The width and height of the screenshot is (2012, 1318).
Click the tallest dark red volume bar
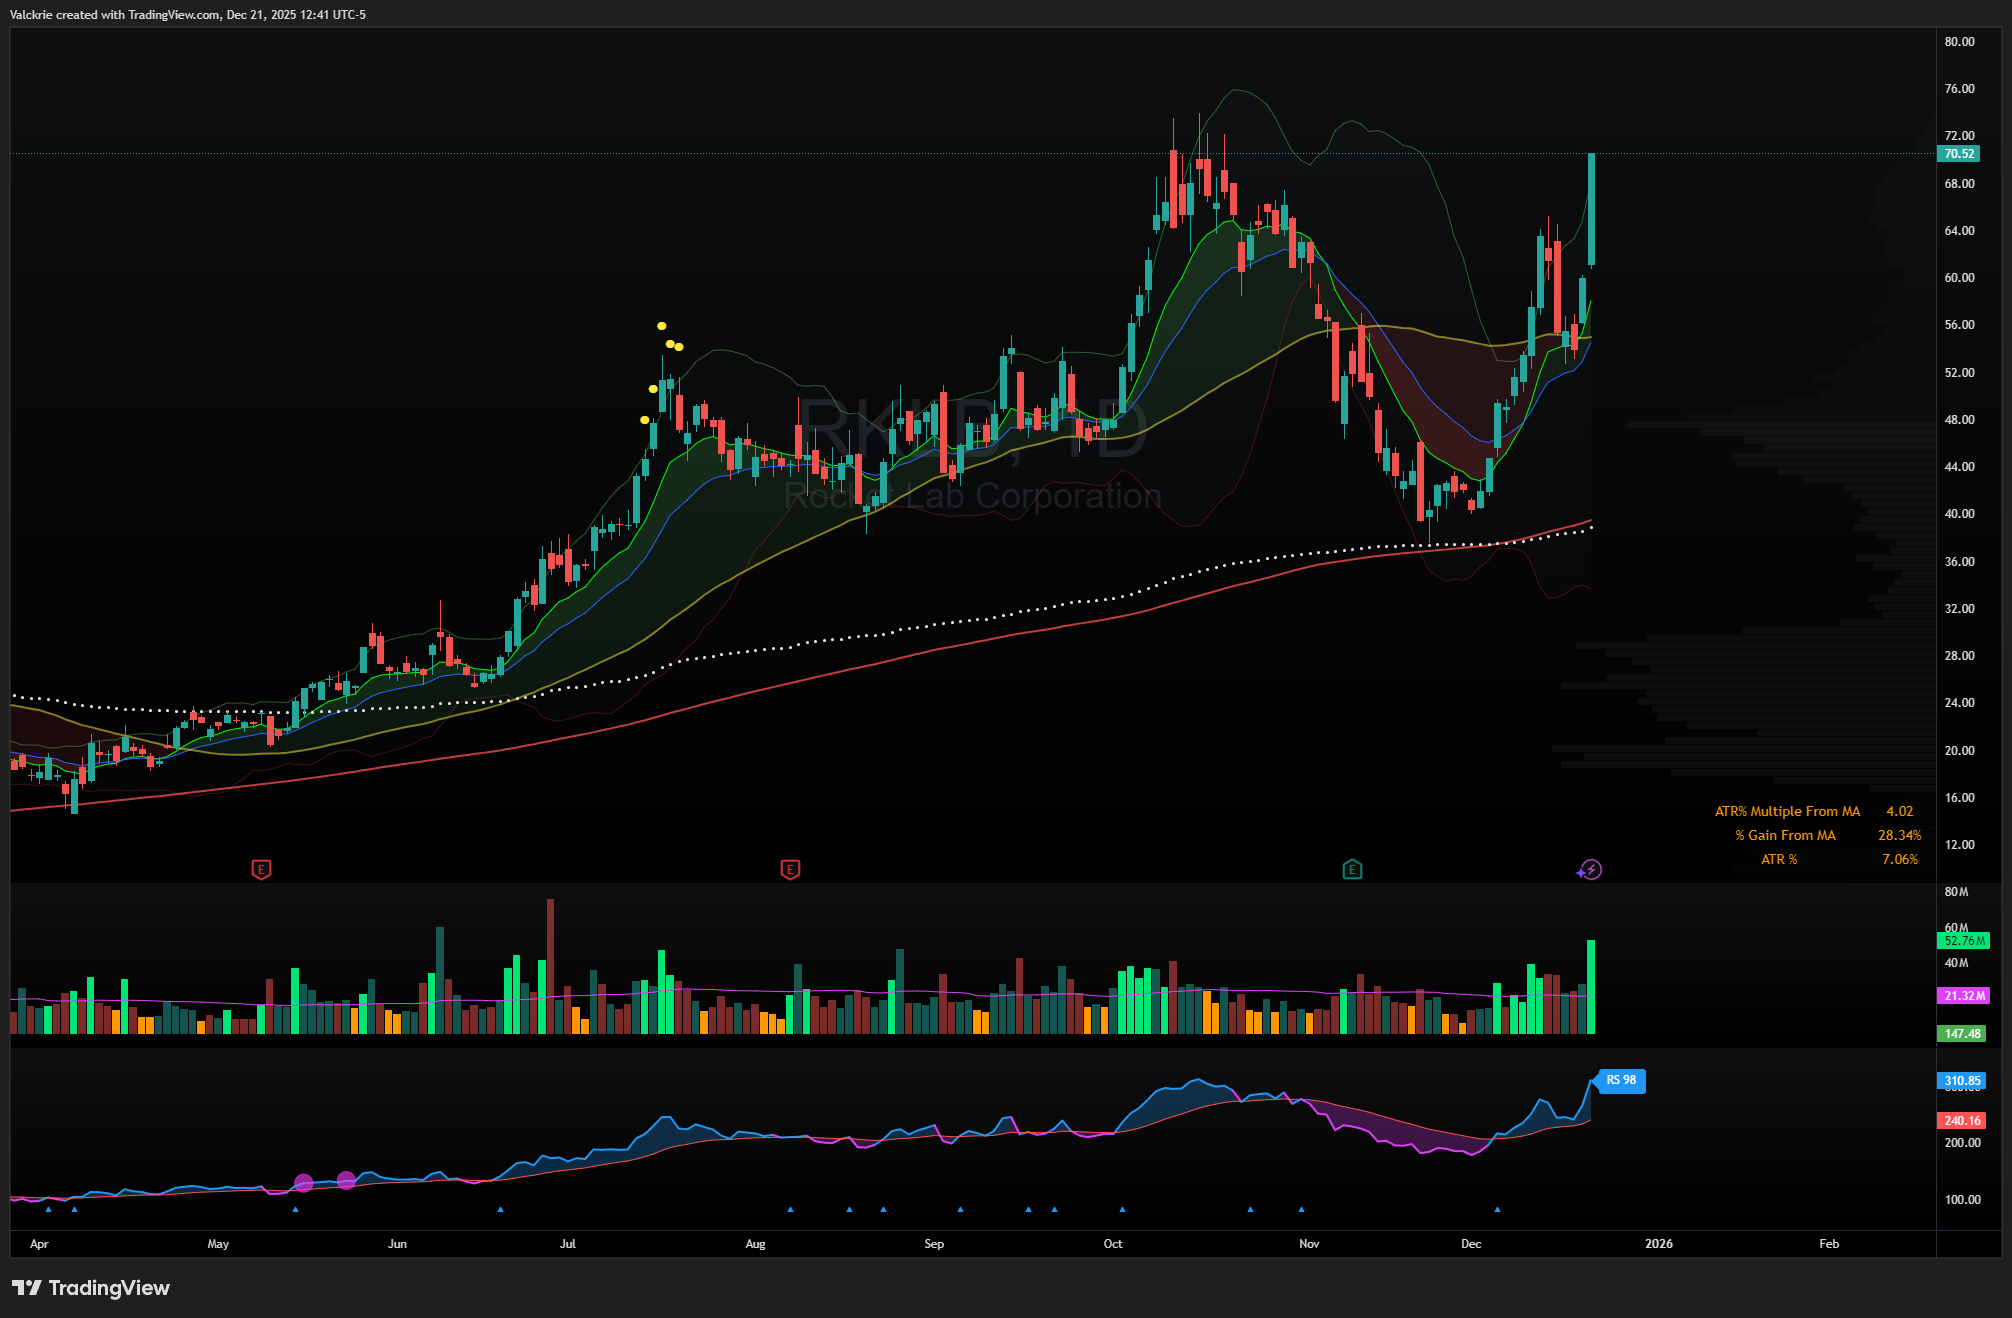(550, 965)
